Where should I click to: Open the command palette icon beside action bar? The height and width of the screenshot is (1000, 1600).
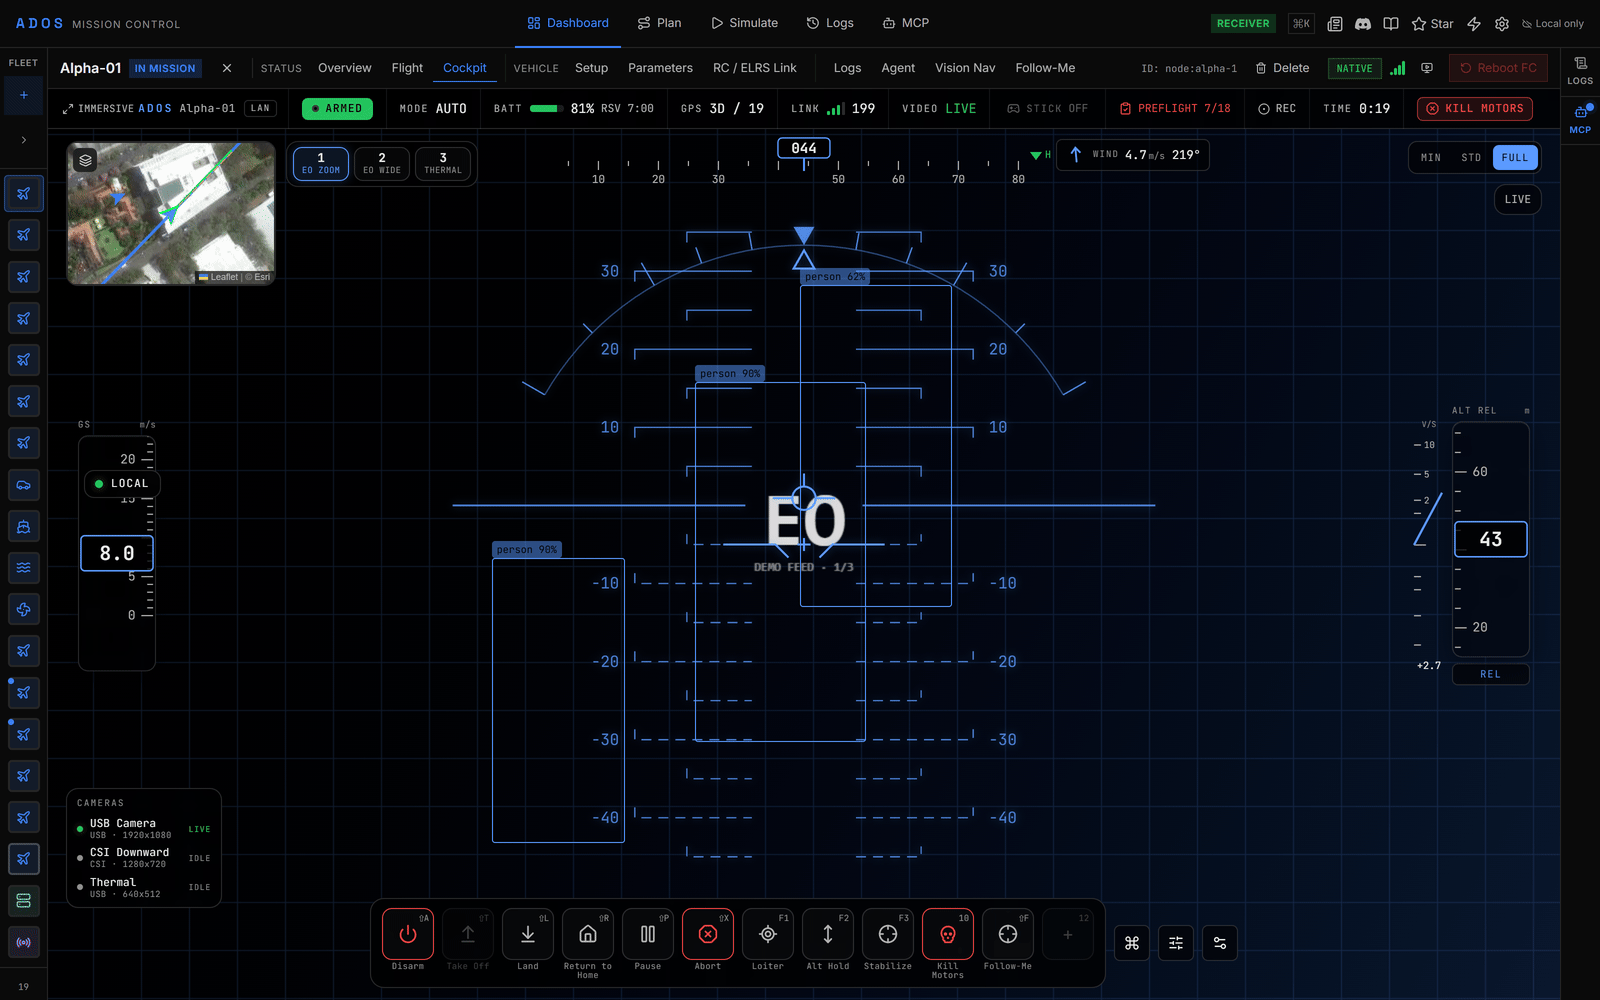(x=1132, y=943)
